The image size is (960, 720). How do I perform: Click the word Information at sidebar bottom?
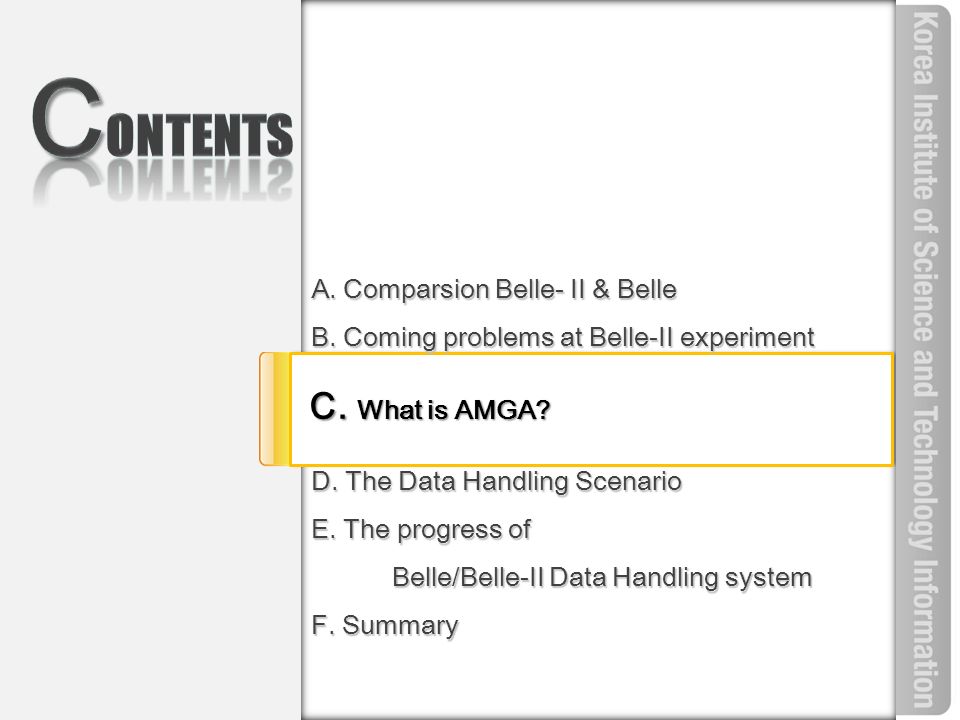(x=925, y=633)
